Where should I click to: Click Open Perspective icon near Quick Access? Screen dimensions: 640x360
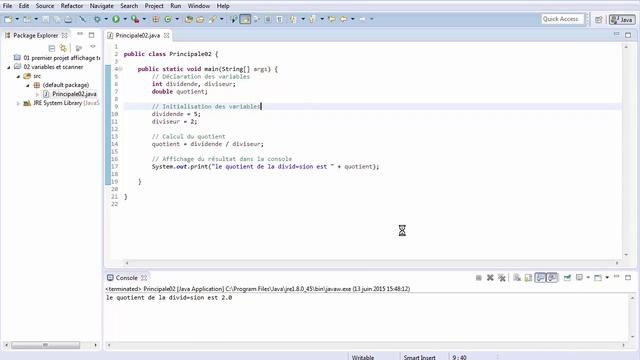coord(598,20)
